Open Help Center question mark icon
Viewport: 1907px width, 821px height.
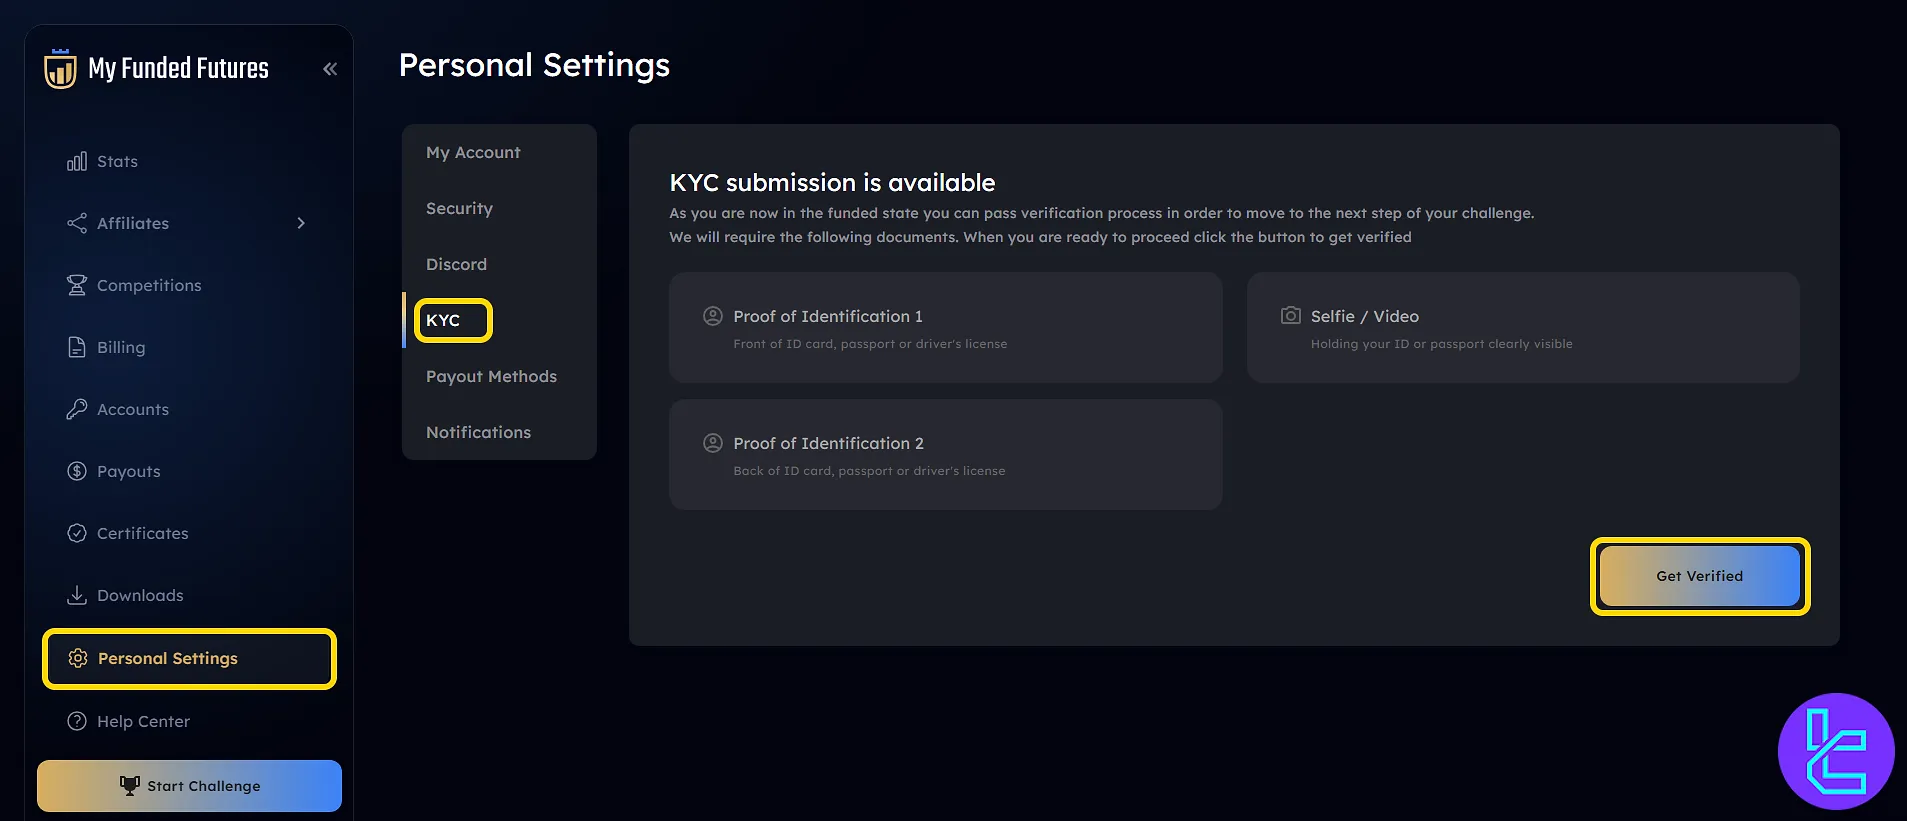pyautogui.click(x=77, y=721)
